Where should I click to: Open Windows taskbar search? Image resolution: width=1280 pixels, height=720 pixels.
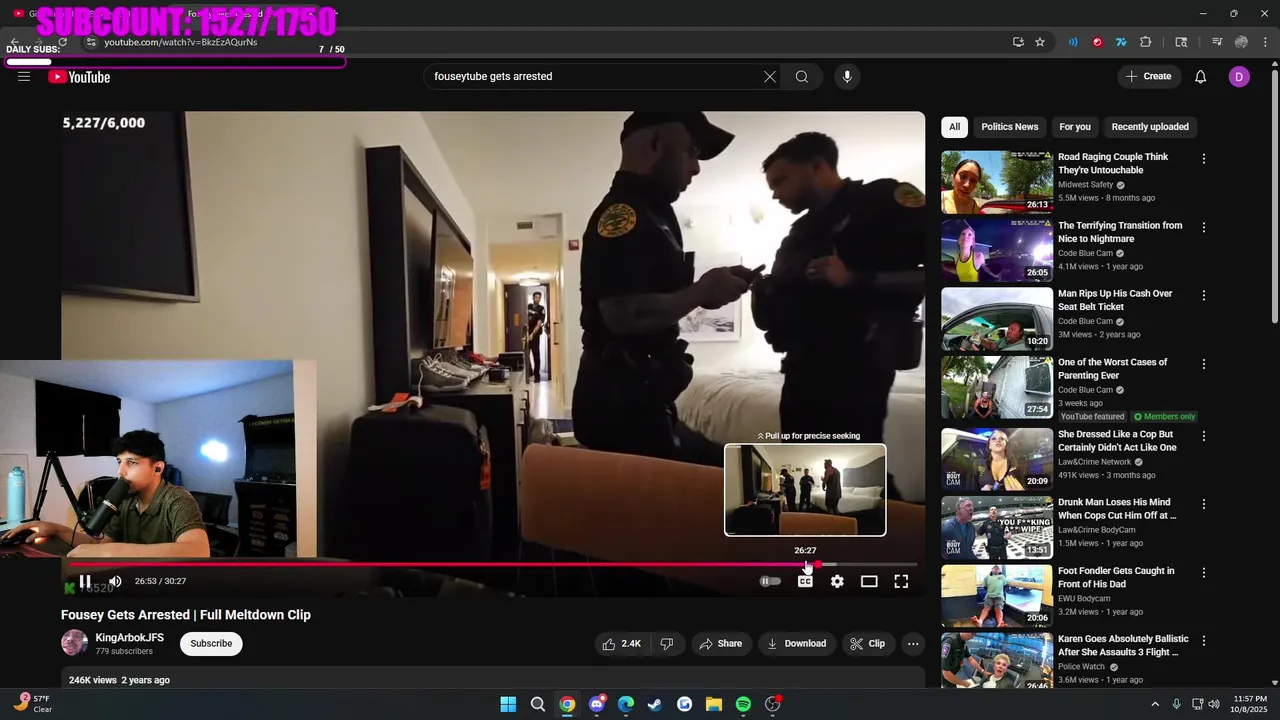point(538,704)
